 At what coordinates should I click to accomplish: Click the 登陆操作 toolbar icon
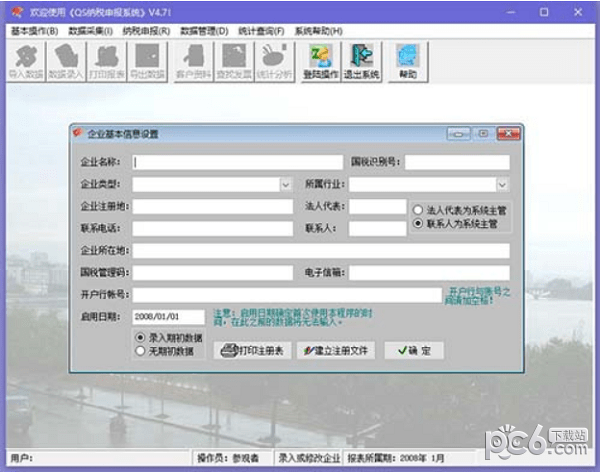click(x=320, y=62)
